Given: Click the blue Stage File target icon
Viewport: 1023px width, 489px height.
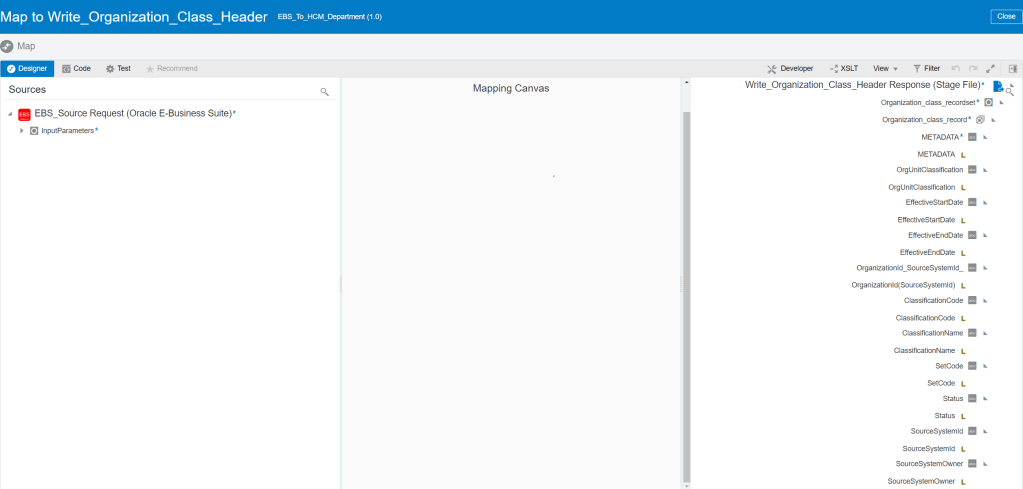Looking at the screenshot, I should click(997, 86).
